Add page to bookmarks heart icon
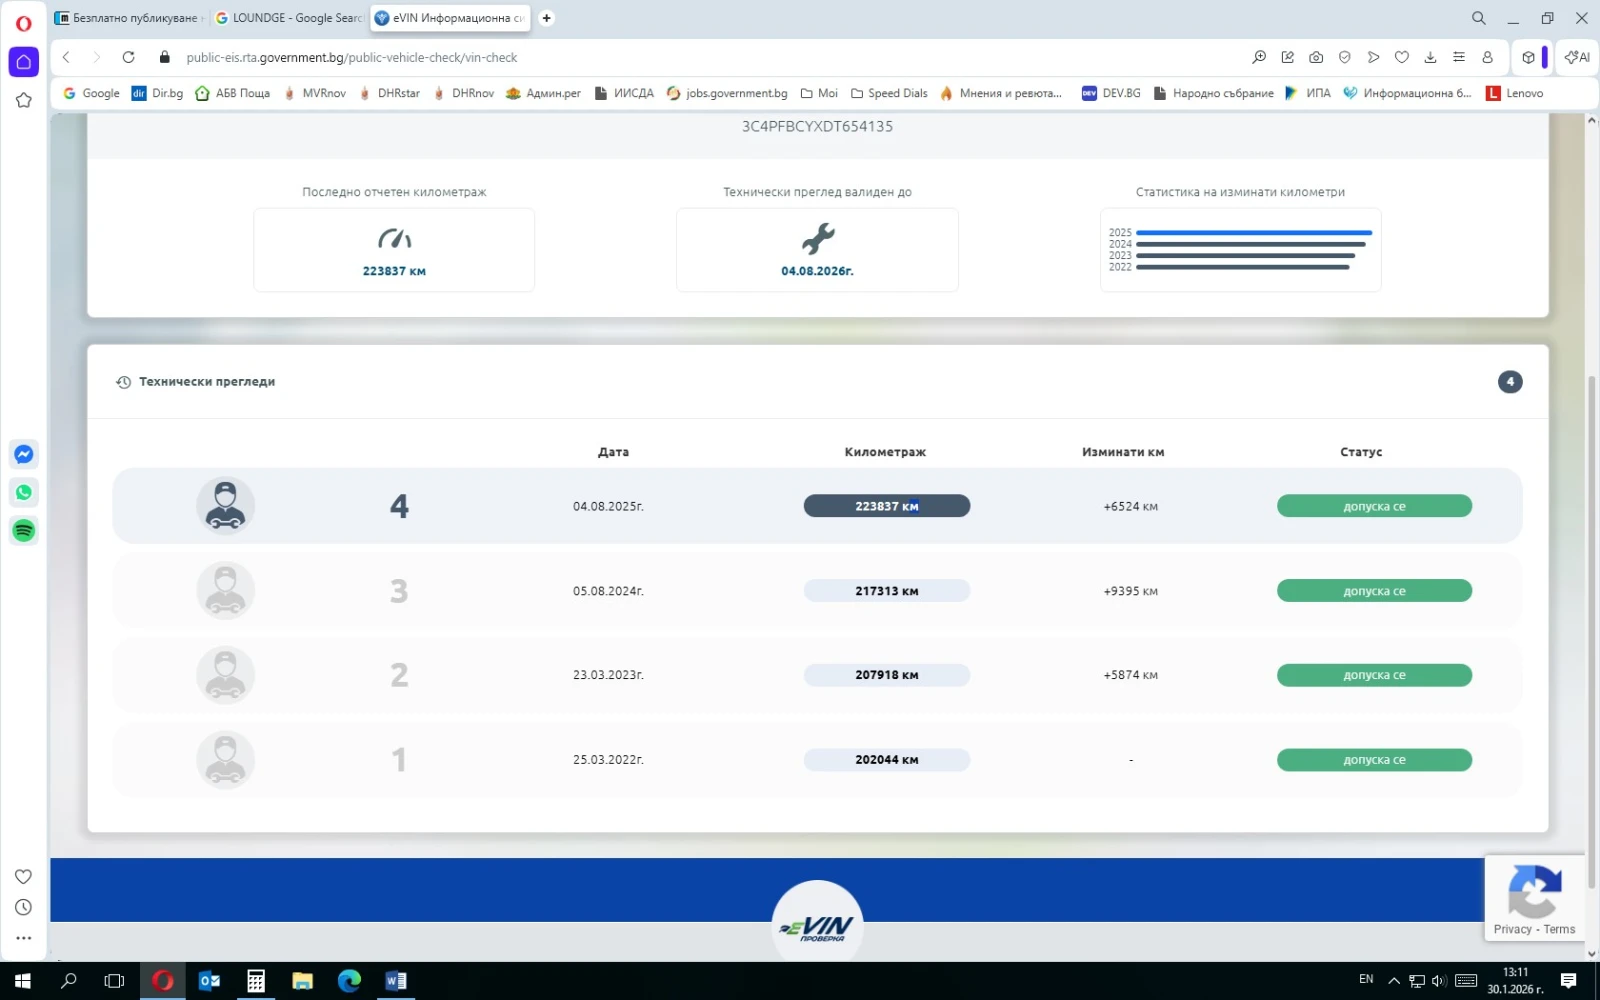 [x=1402, y=57]
